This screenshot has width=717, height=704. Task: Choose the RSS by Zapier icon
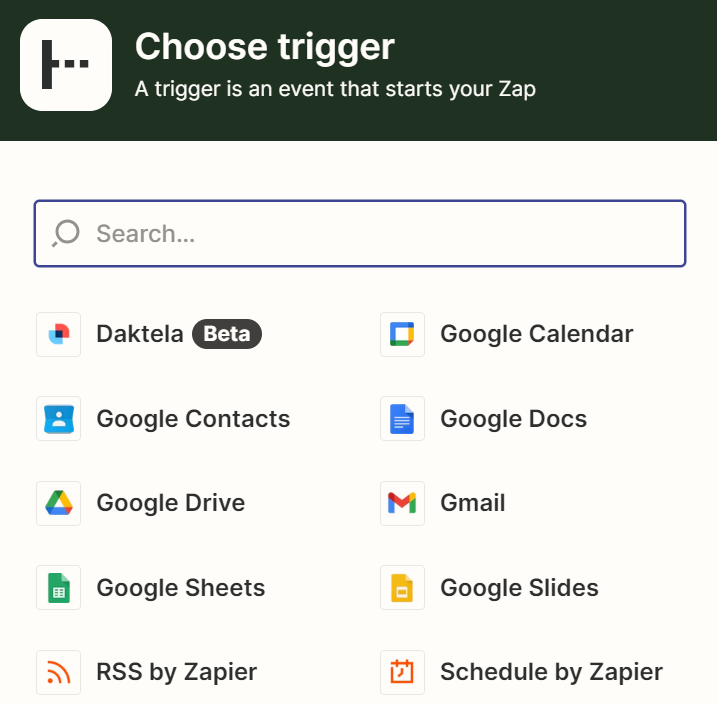58,672
